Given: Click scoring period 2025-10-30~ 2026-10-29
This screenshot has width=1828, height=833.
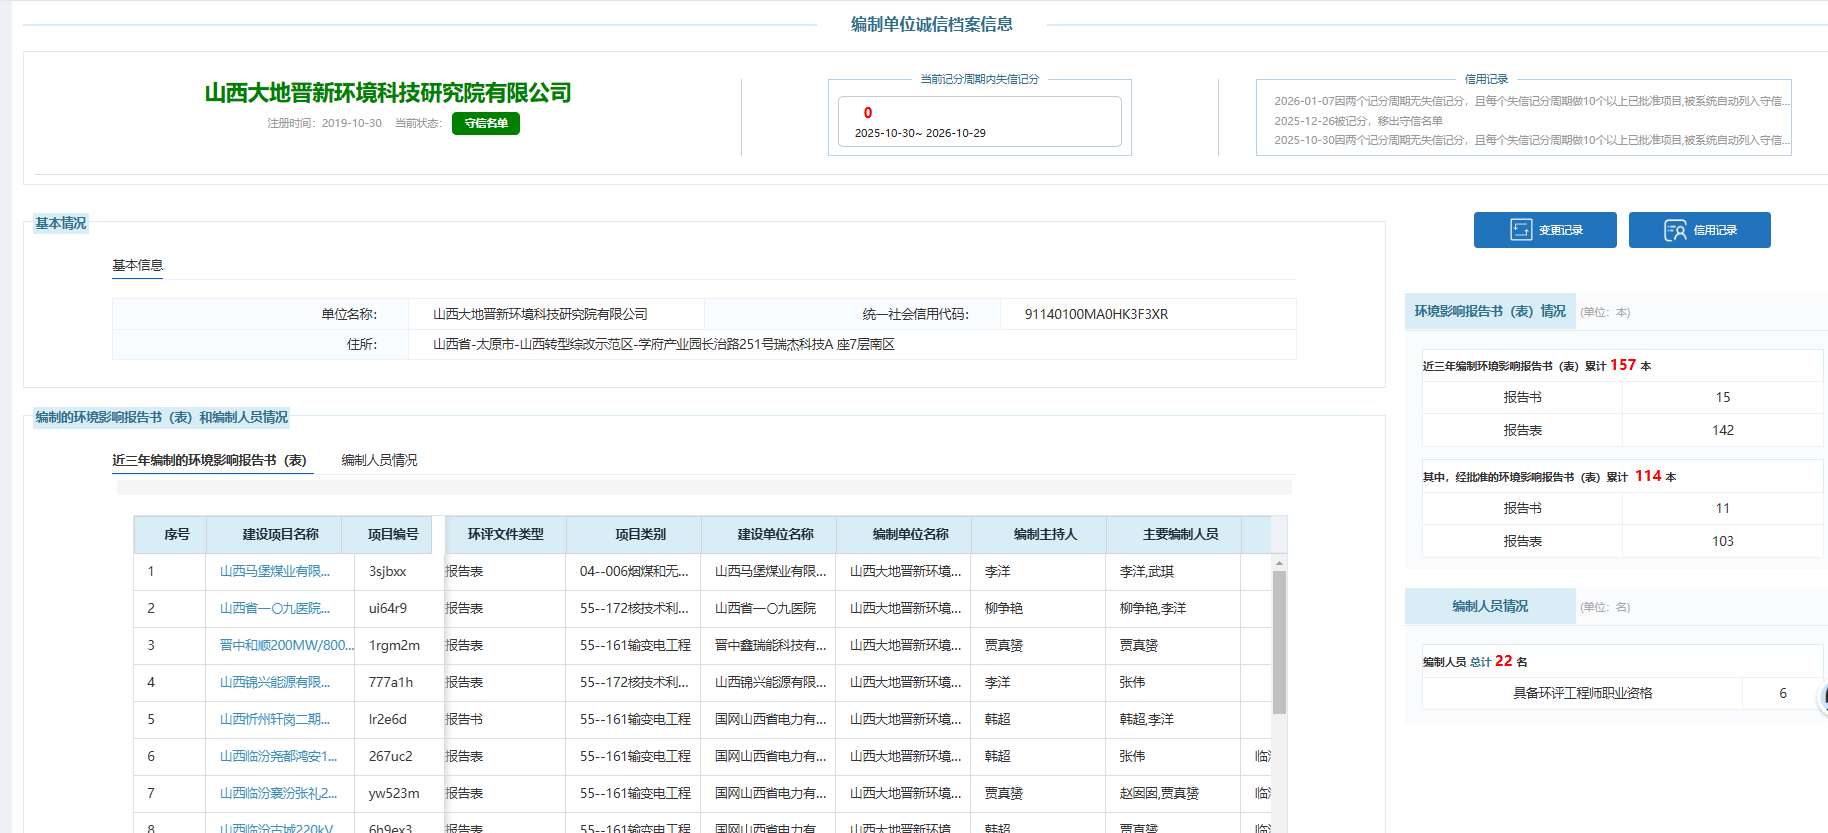Looking at the screenshot, I should (920, 133).
